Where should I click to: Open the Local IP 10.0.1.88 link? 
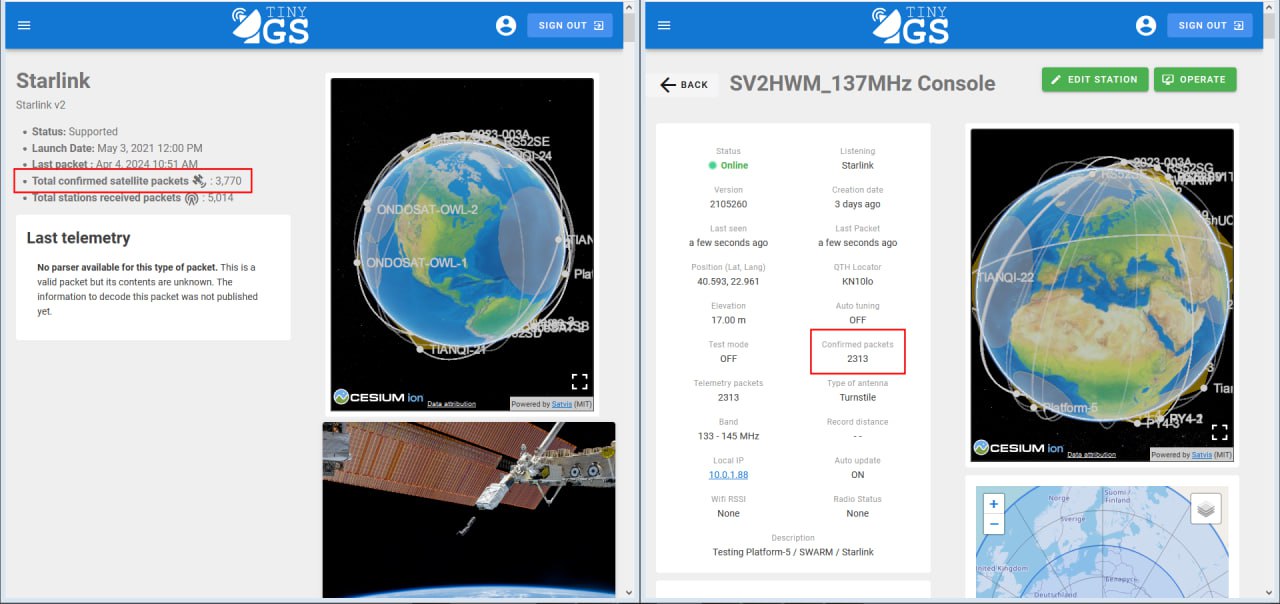click(x=728, y=474)
